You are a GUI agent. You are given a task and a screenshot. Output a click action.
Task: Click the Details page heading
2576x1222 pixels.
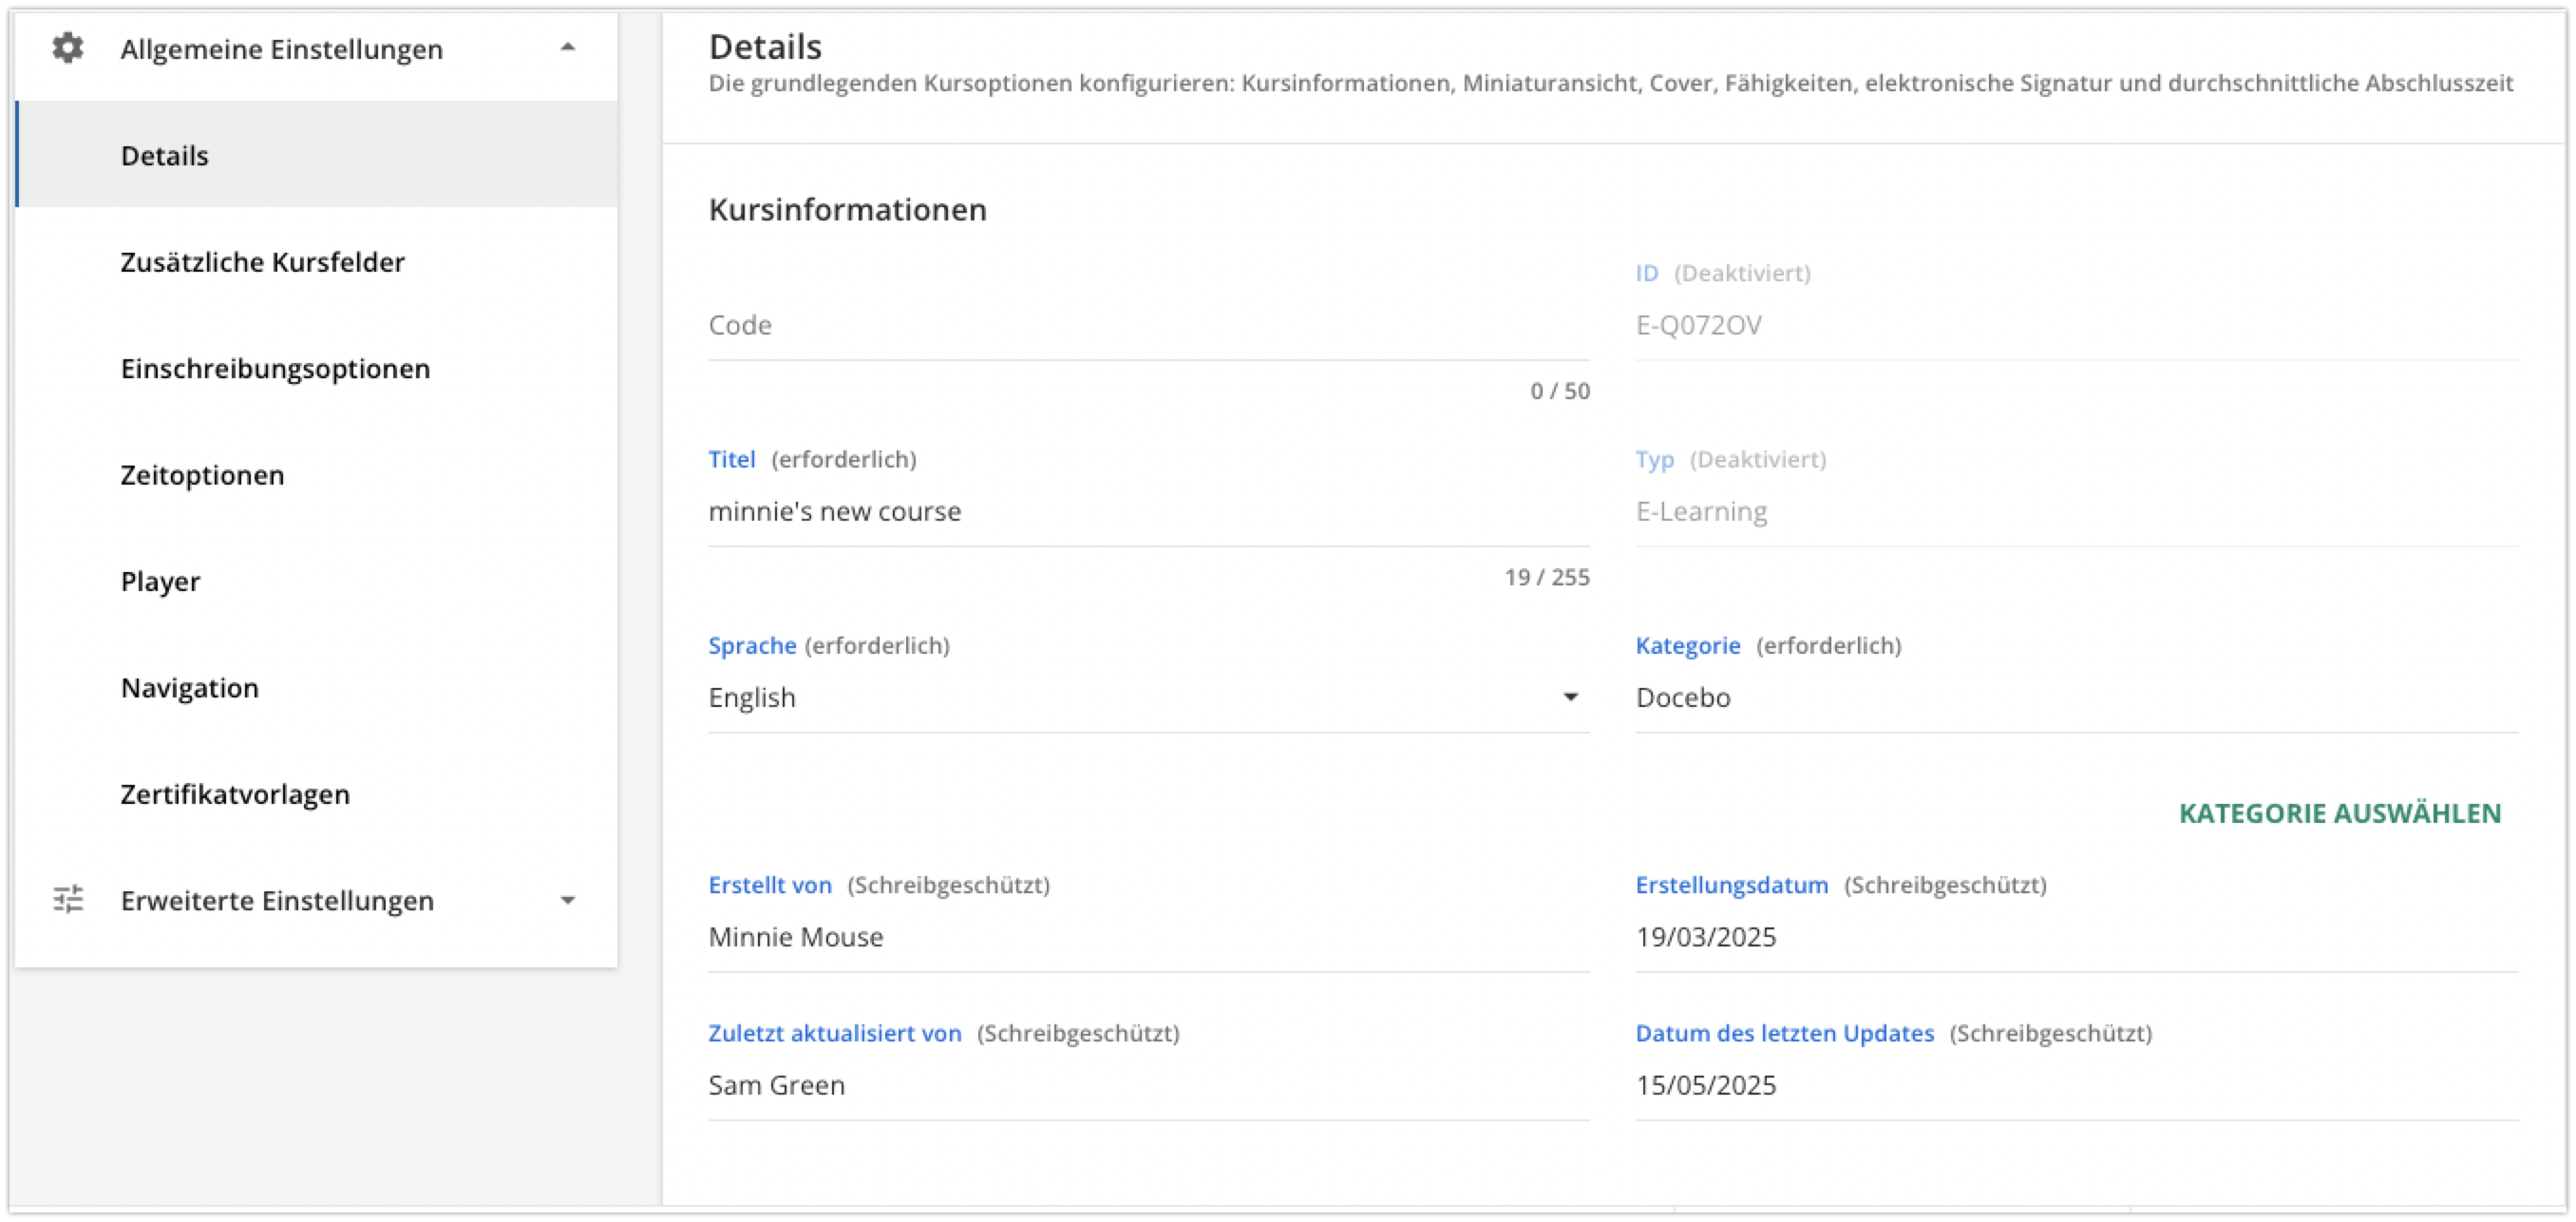point(765,47)
